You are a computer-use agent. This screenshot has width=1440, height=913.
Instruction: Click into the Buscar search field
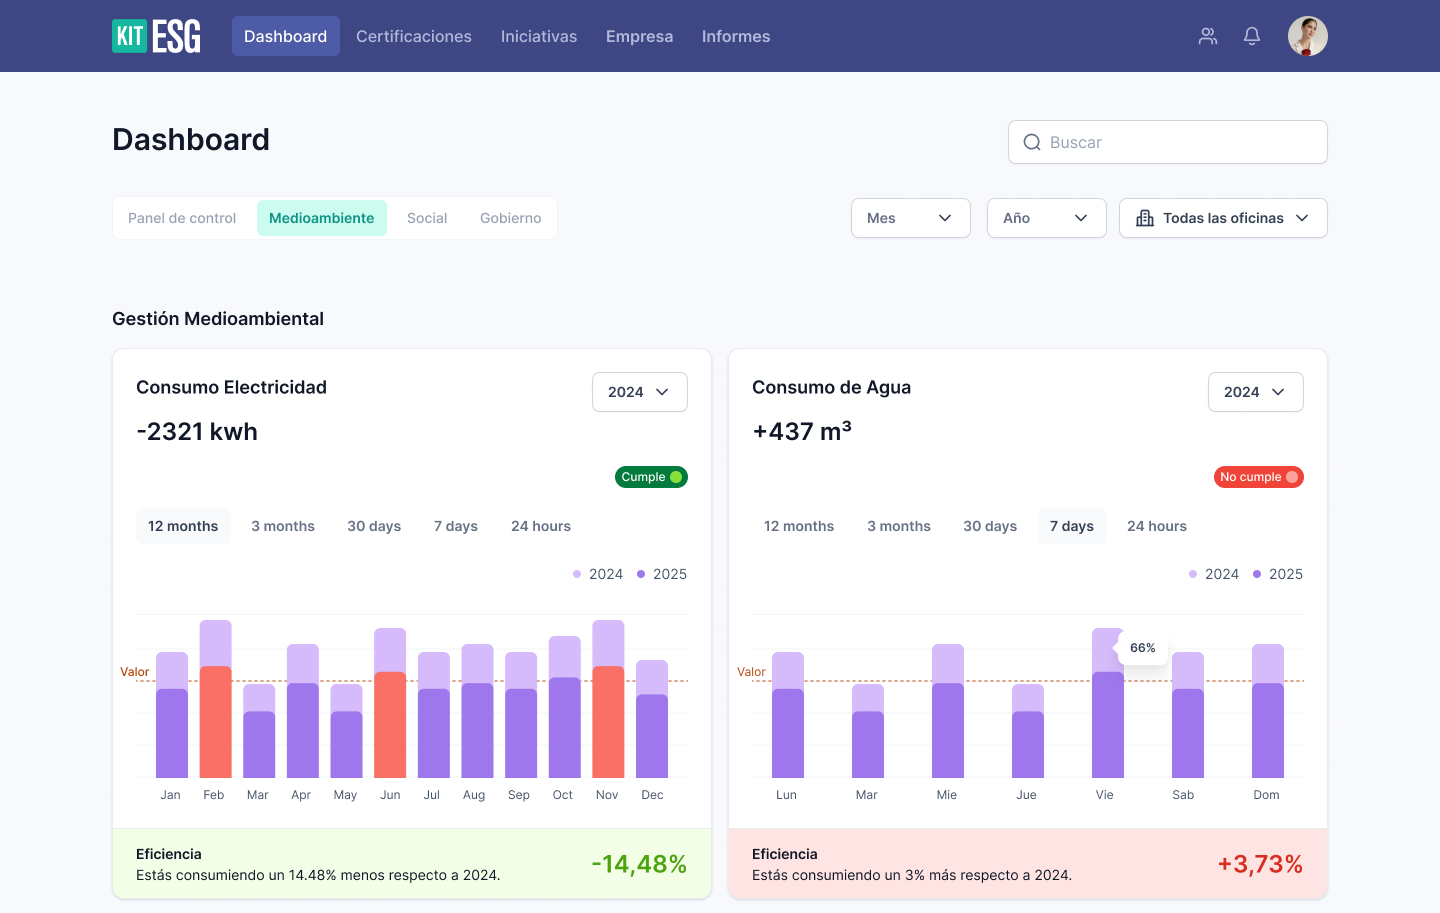pyautogui.click(x=1180, y=143)
